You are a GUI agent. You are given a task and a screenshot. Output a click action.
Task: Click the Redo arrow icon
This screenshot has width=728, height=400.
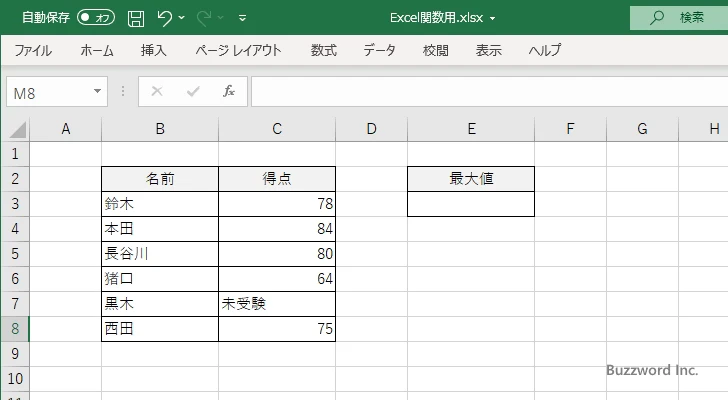click(204, 18)
